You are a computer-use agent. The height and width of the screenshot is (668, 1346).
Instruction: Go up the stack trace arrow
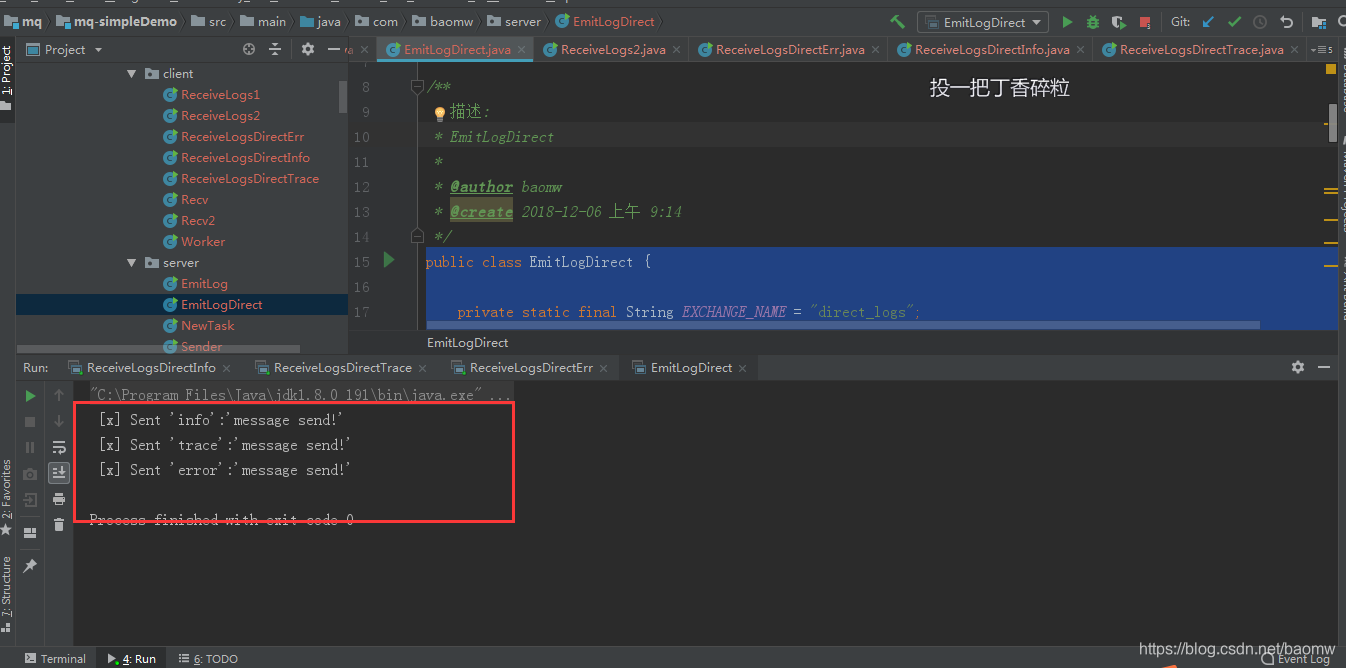pos(59,396)
